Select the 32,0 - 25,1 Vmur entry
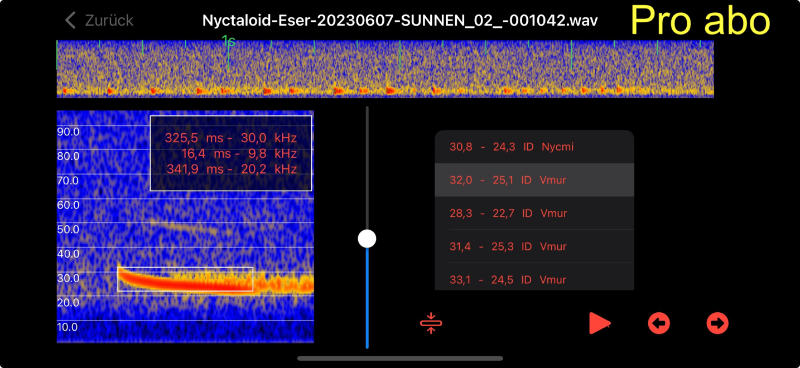Screen dimensions: 800x368 [x=534, y=180]
